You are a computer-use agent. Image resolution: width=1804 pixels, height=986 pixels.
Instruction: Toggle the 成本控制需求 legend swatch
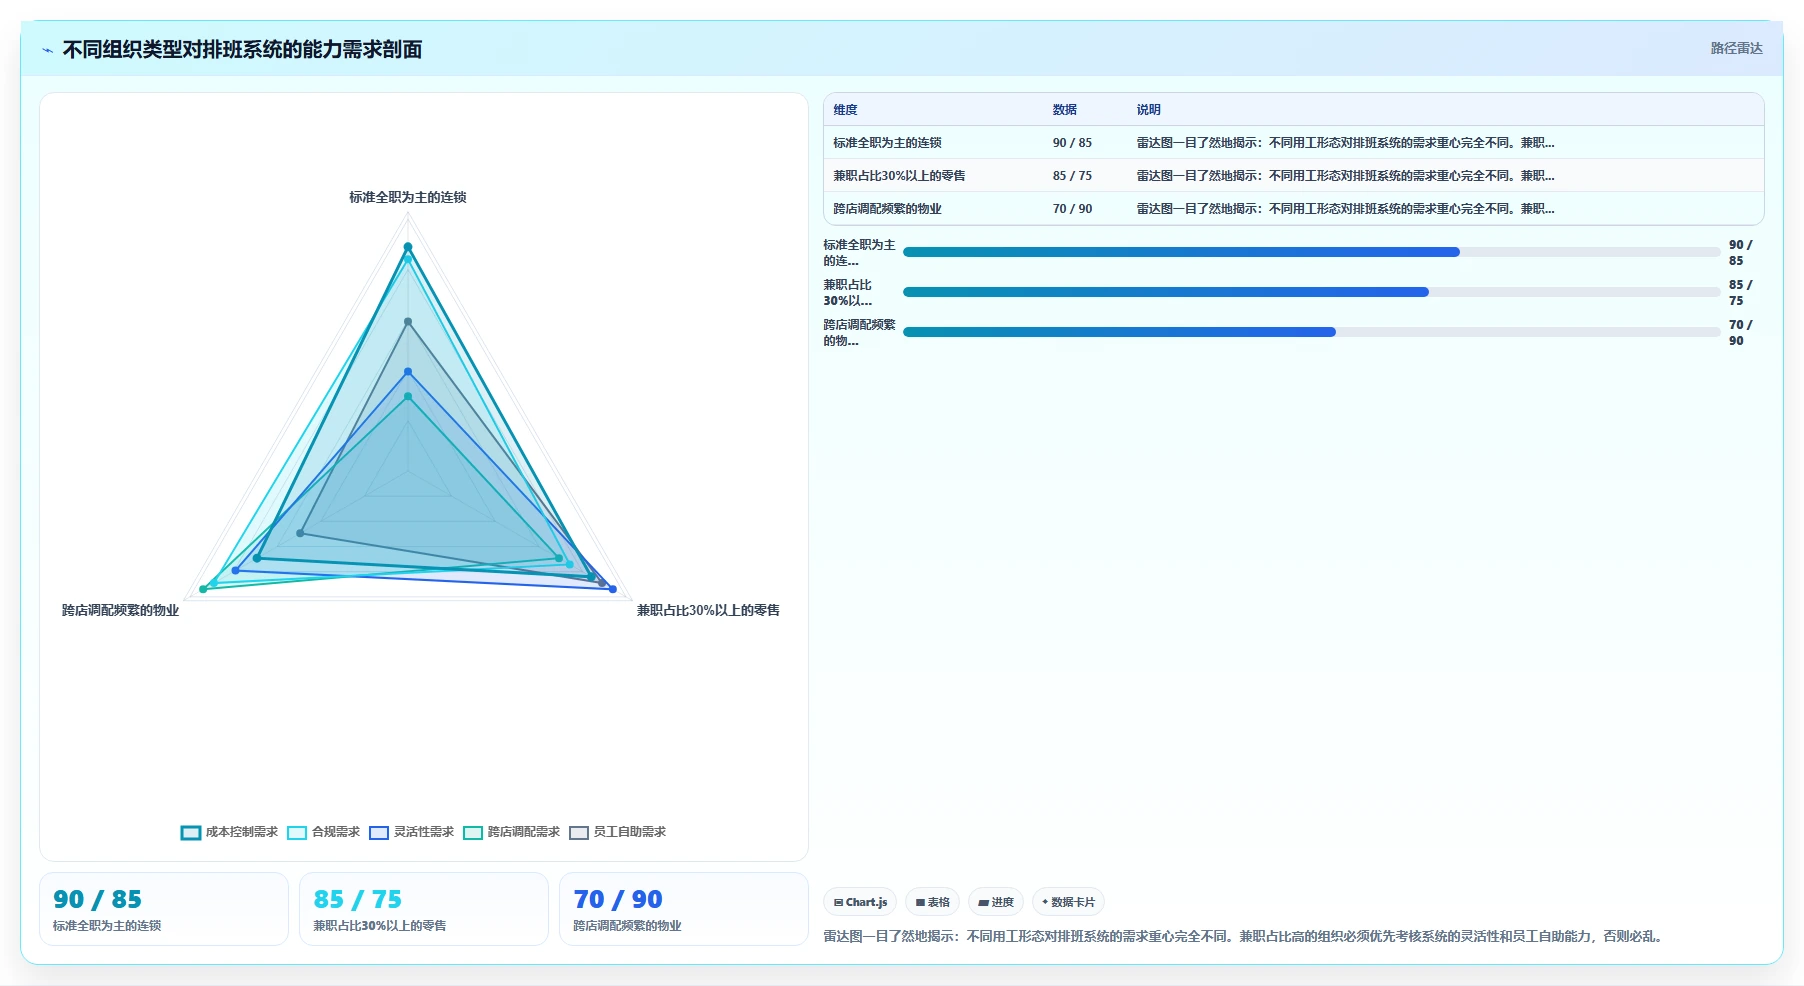(191, 833)
